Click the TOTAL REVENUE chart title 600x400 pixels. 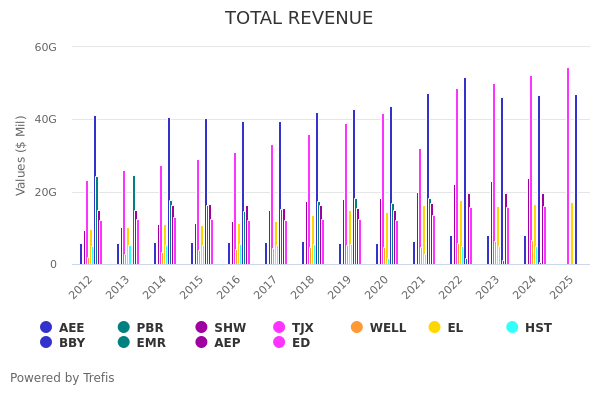[299, 19]
